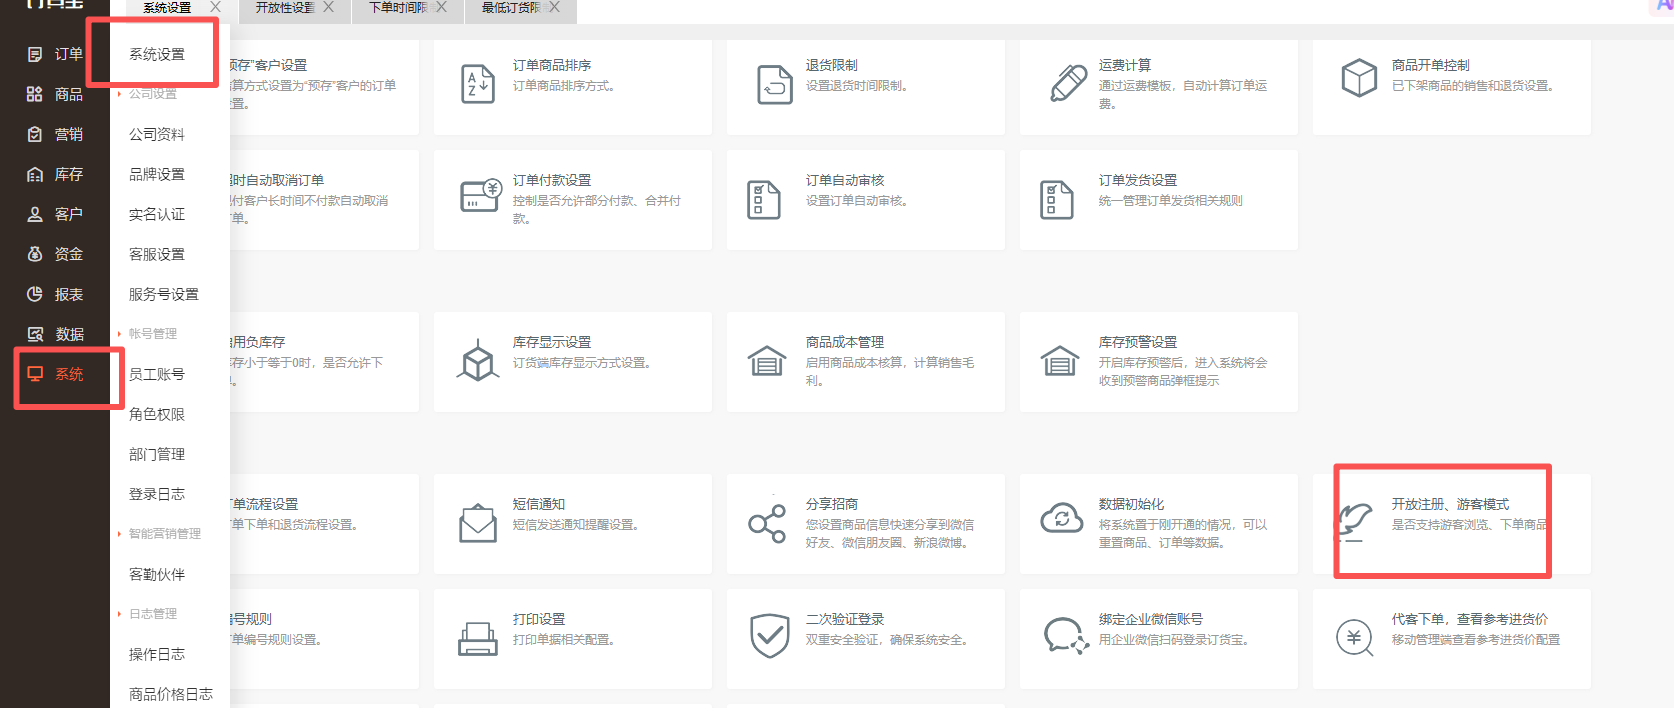1674x708 pixels.
Task: Click the 订单发货设置 checklist icon
Action: (1057, 200)
